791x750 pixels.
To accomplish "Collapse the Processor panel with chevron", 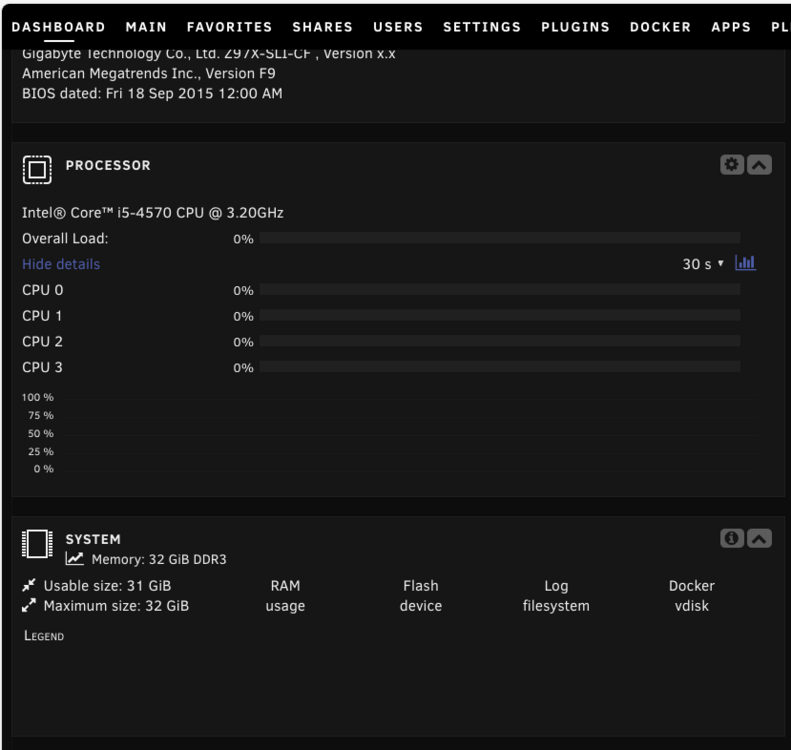I will [x=759, y=164].
